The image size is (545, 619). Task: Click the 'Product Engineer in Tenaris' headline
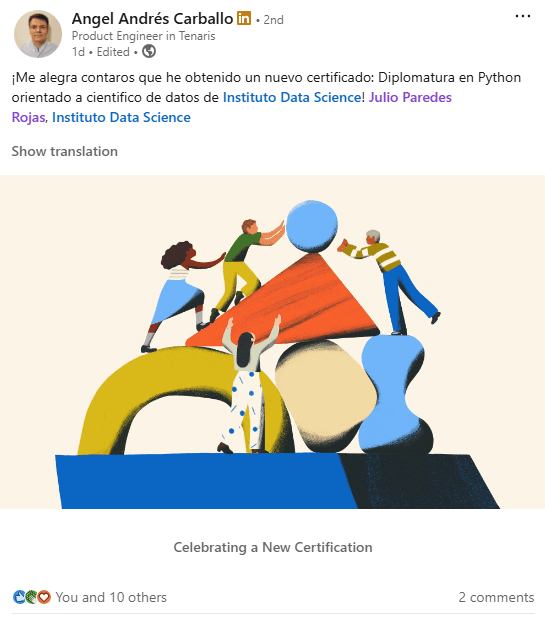pyautogui.click(x=143, y=36)
